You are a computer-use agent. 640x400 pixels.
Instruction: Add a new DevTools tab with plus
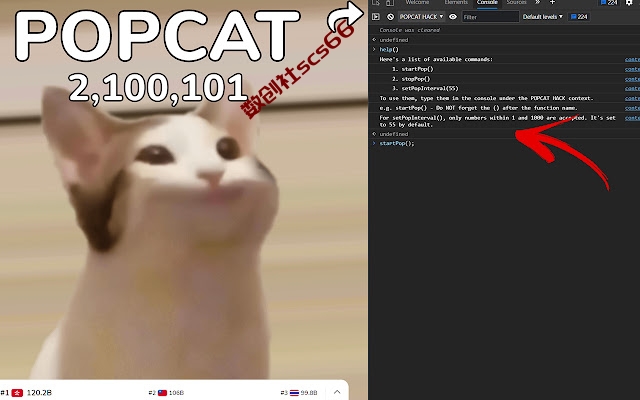point(552,2)
